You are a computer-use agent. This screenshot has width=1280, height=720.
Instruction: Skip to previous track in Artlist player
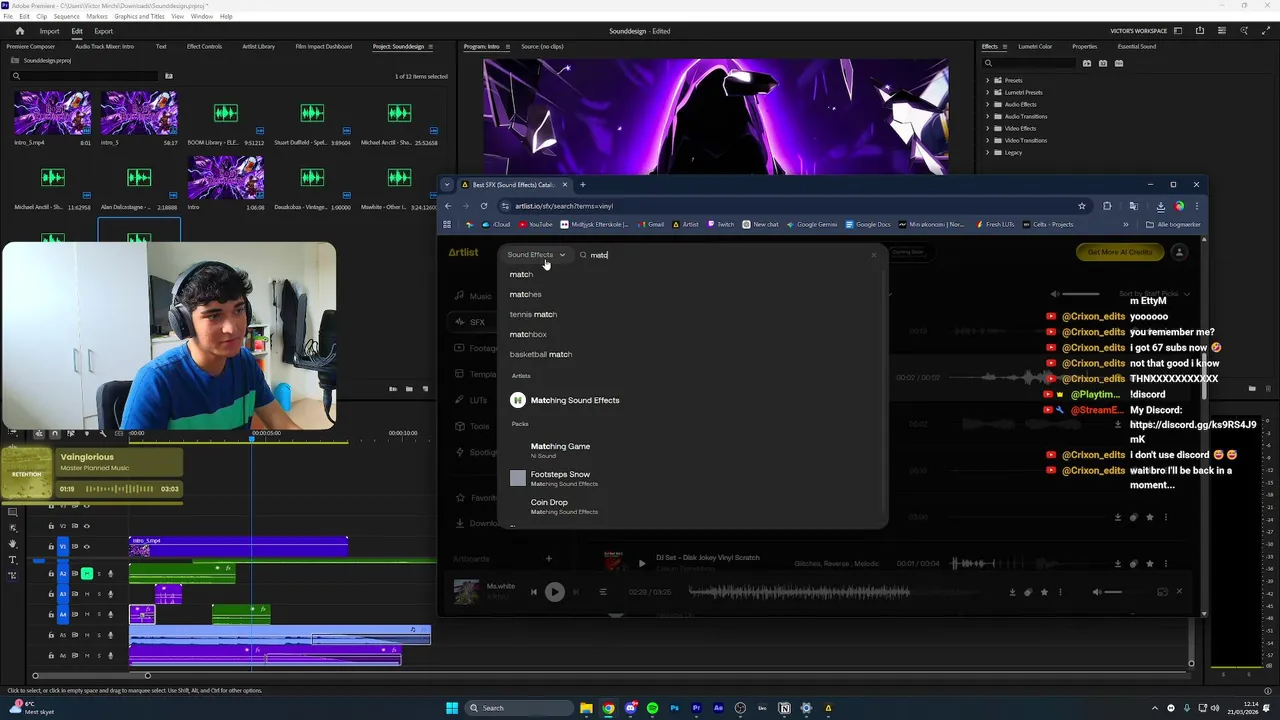[x=534, y=592]
